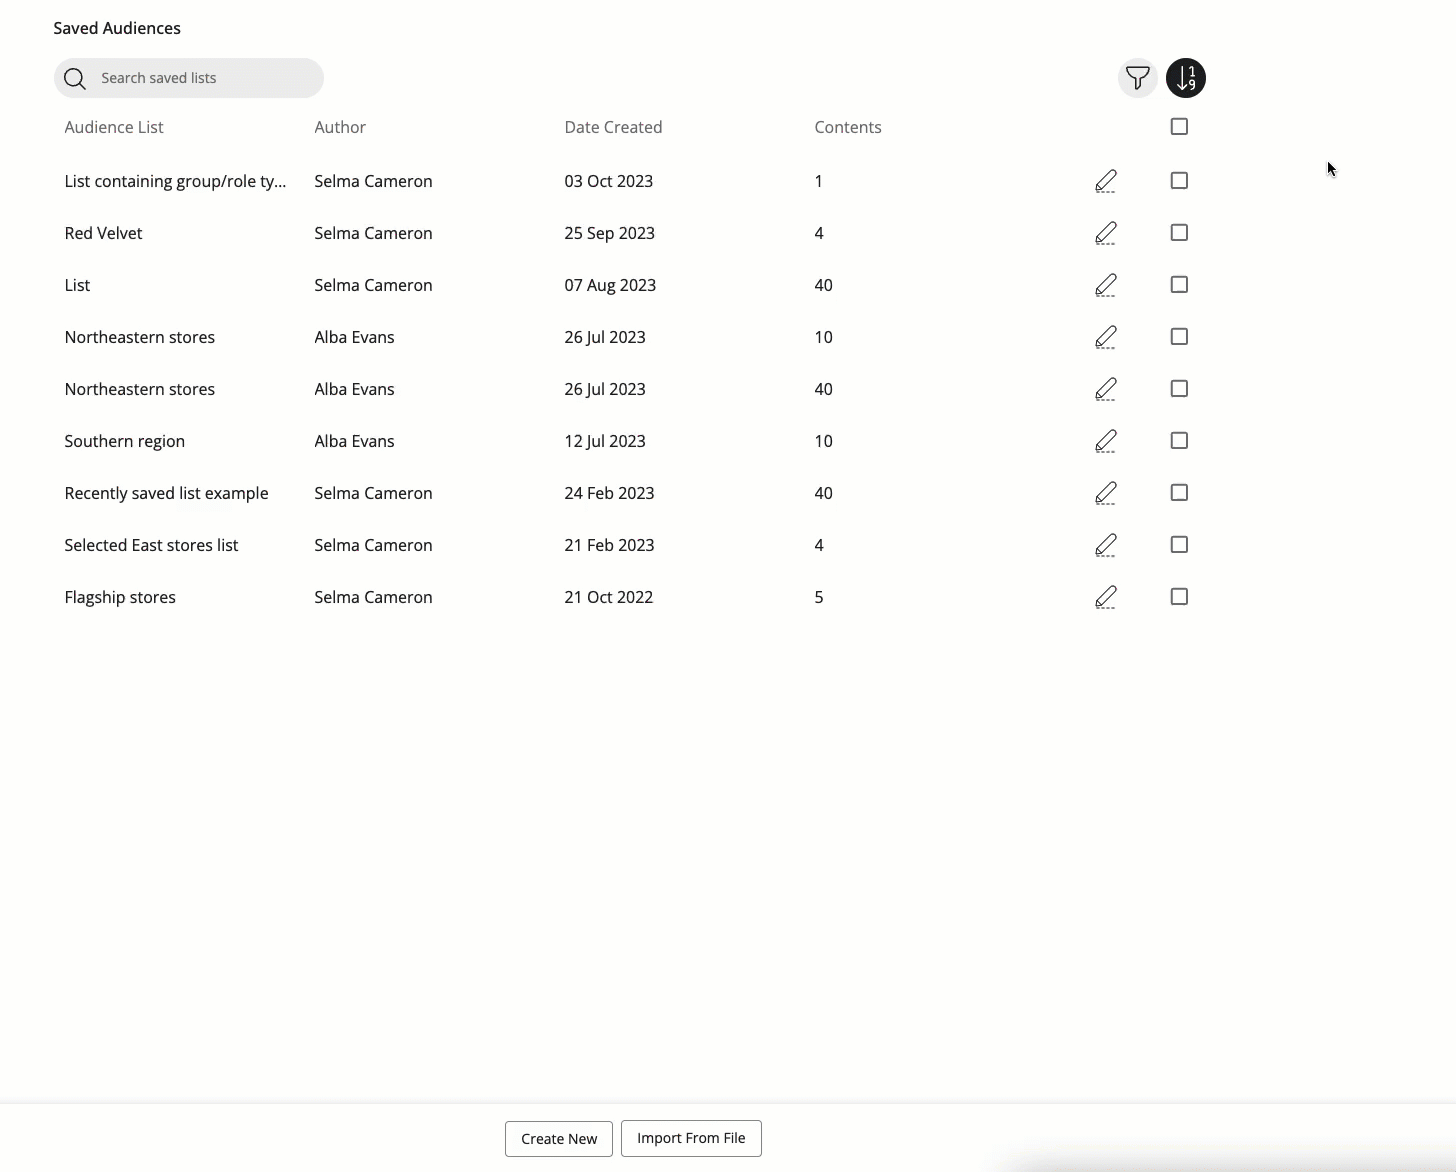The height and width of the screenshot is (1172, 1456).
Task: Select Northeastern stores (40 contents) checkbox
Action: (1179, 389)
